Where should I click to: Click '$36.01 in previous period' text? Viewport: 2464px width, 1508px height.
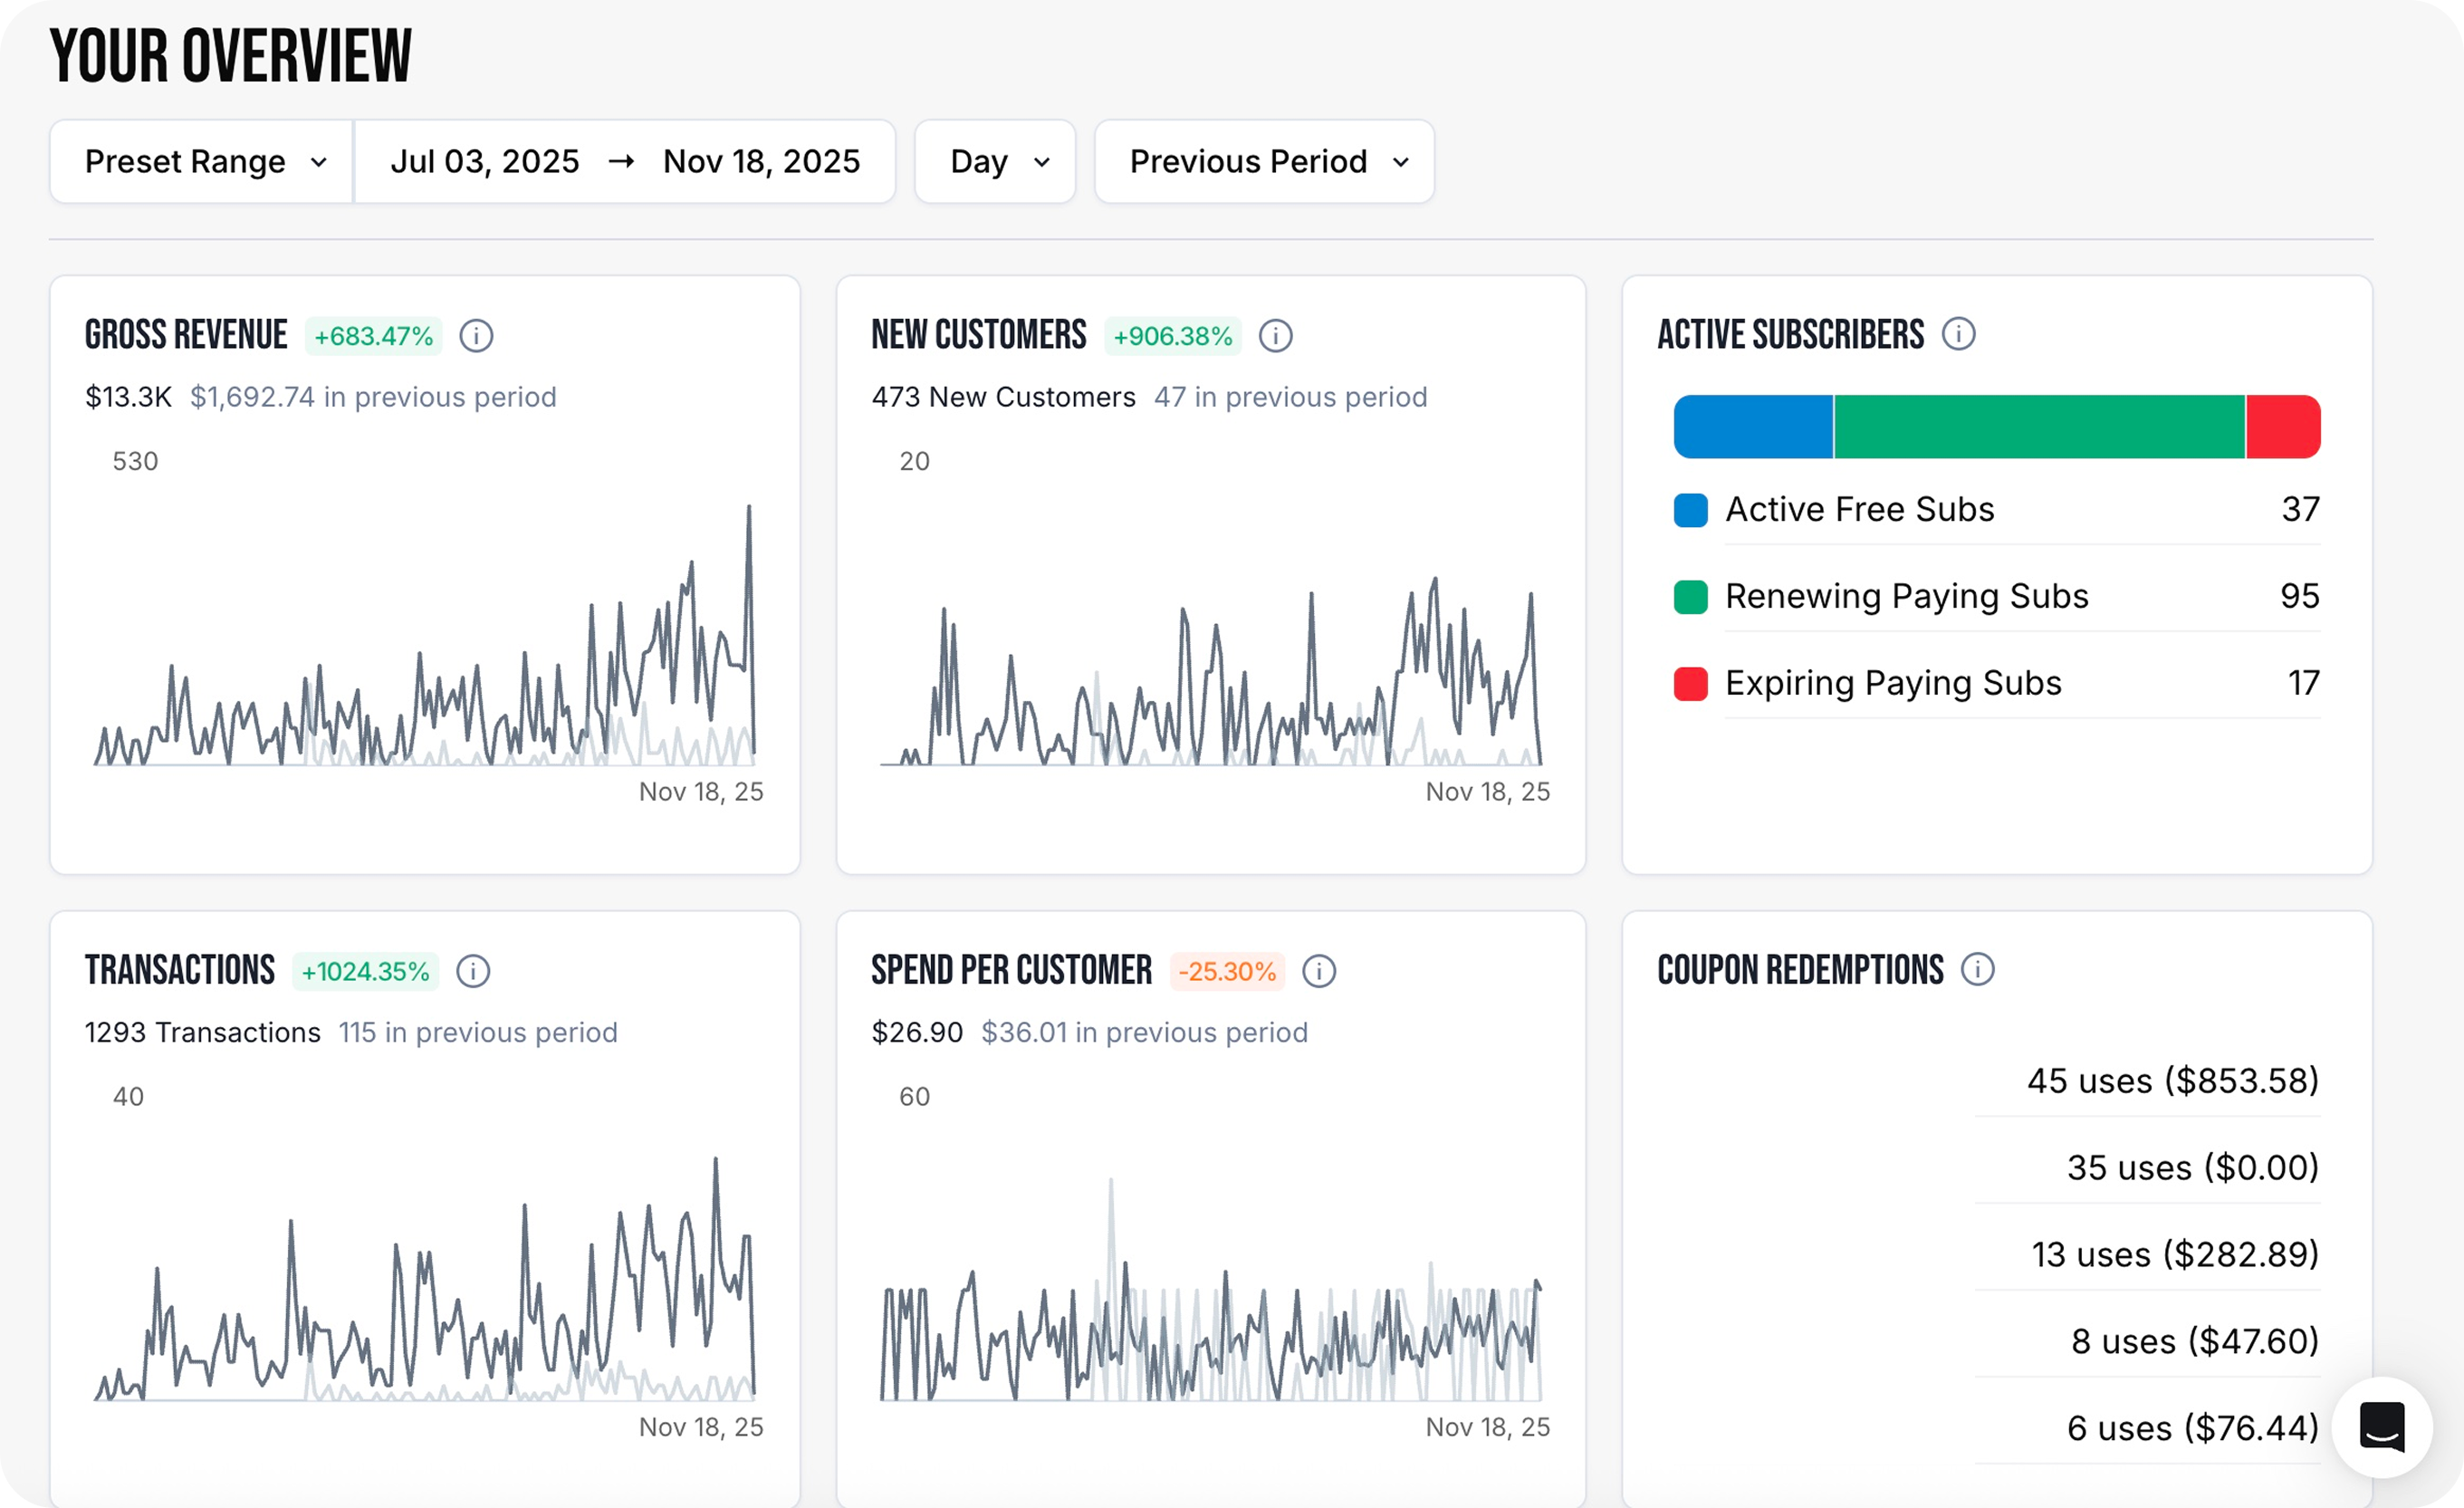click(x=1144, y=1033)
